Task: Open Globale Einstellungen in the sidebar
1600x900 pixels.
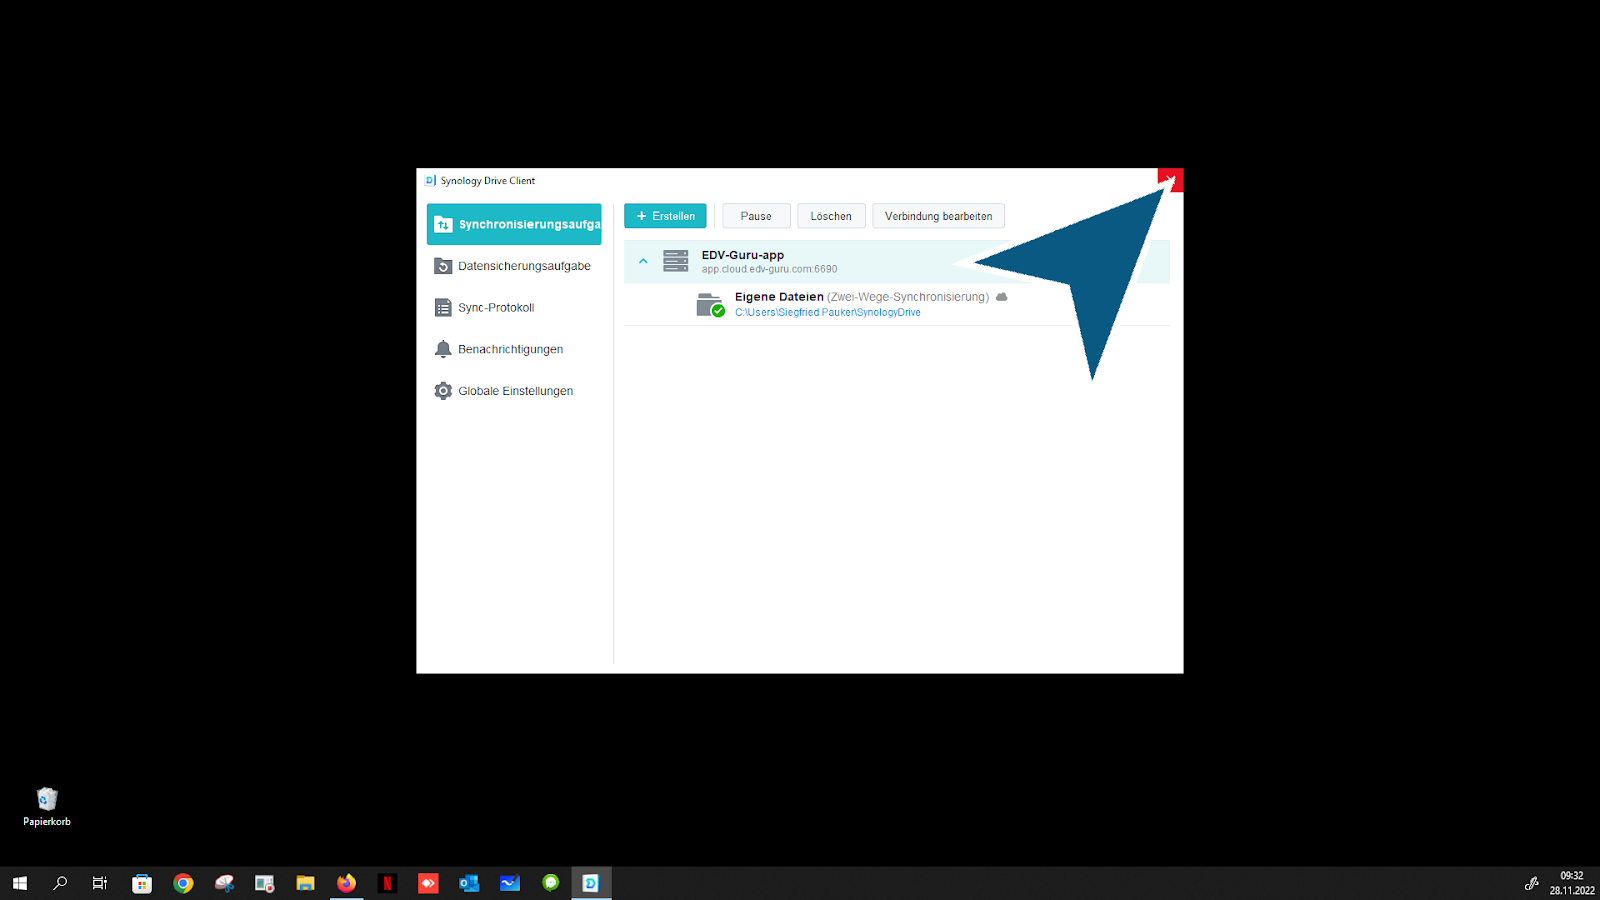Action: pos(514,391)
